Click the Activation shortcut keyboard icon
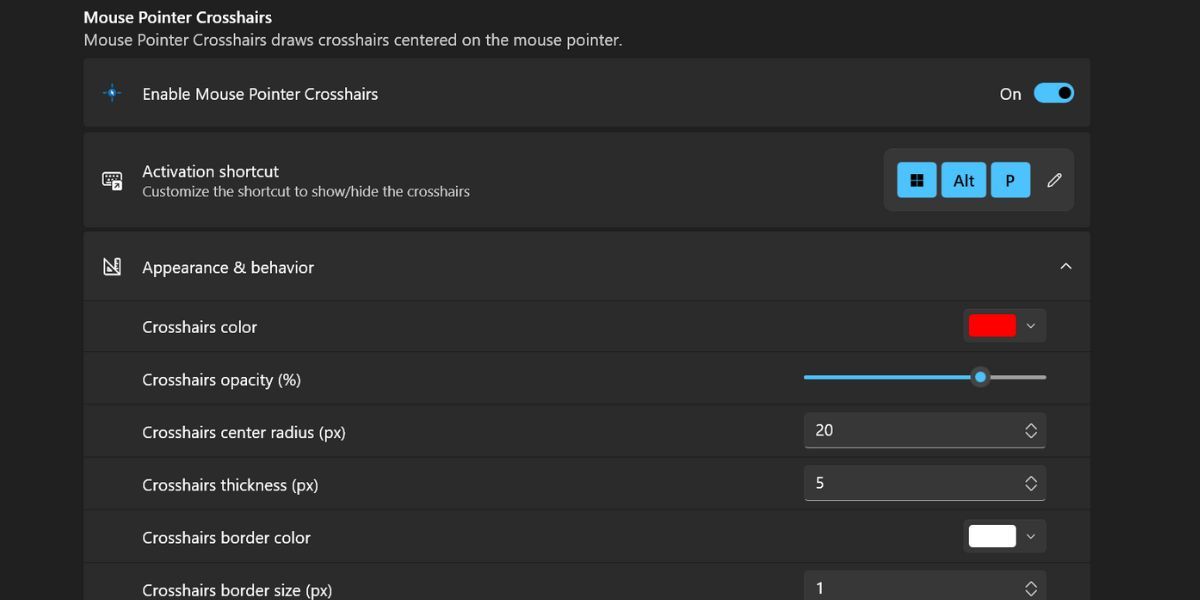 [112, 180]
